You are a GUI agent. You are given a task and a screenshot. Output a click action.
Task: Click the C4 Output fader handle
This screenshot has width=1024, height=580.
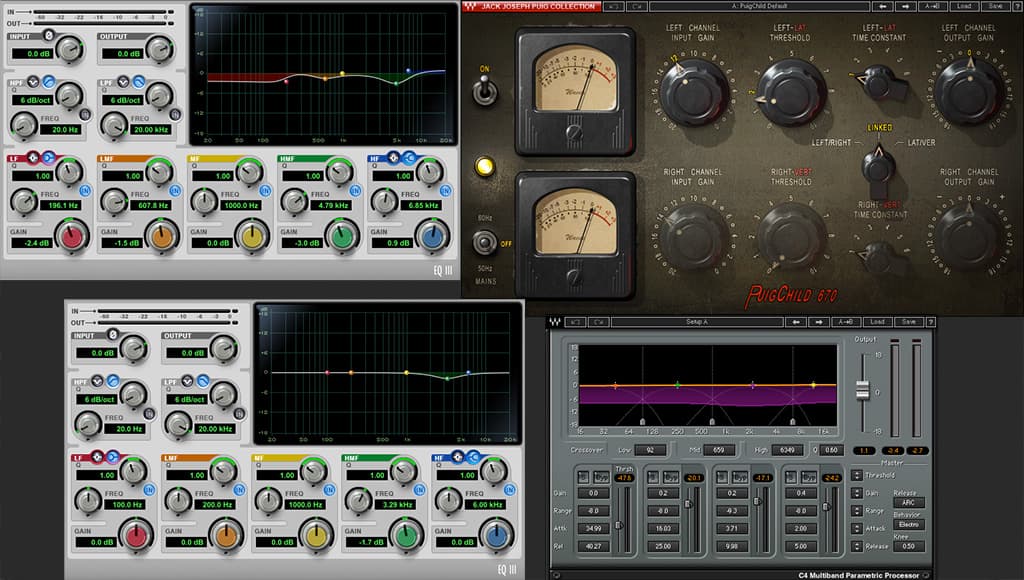[862, 390]
